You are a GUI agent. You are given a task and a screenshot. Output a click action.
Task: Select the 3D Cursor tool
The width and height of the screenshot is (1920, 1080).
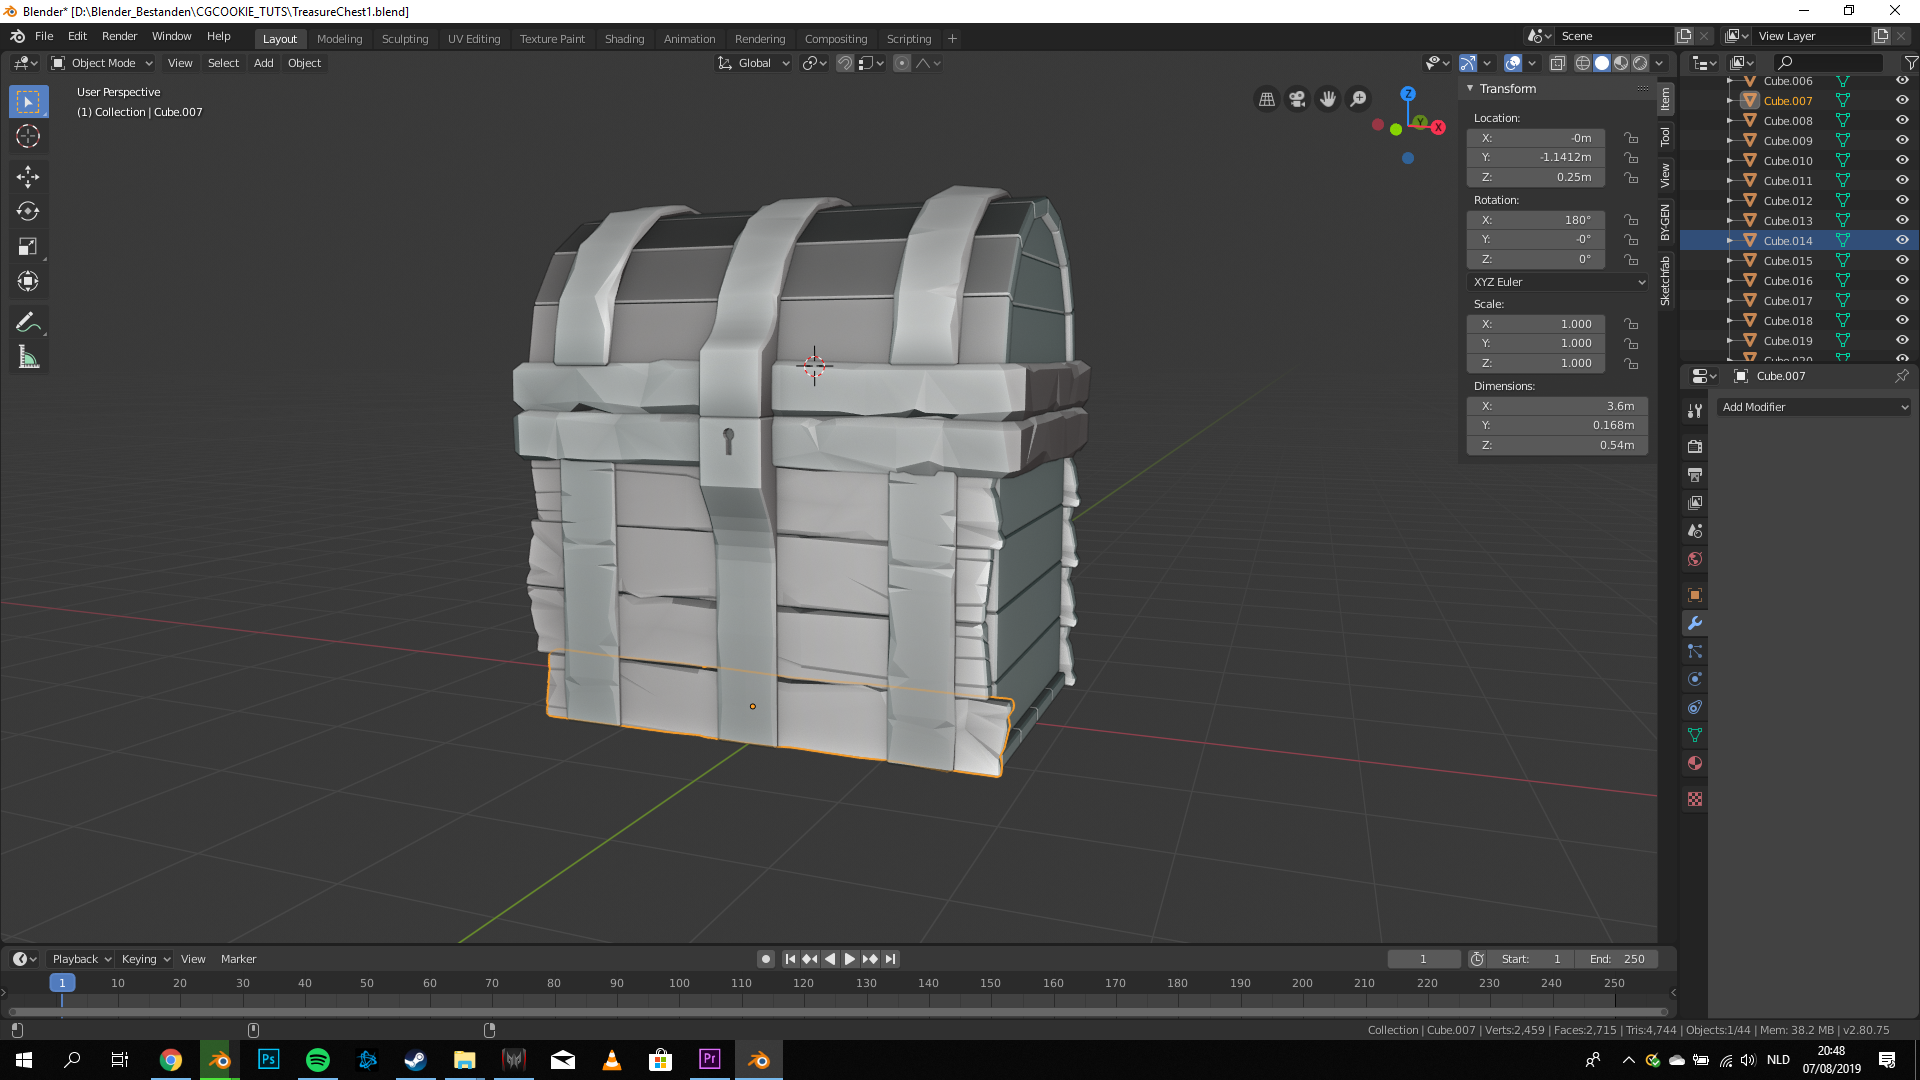tap(28, 136)
